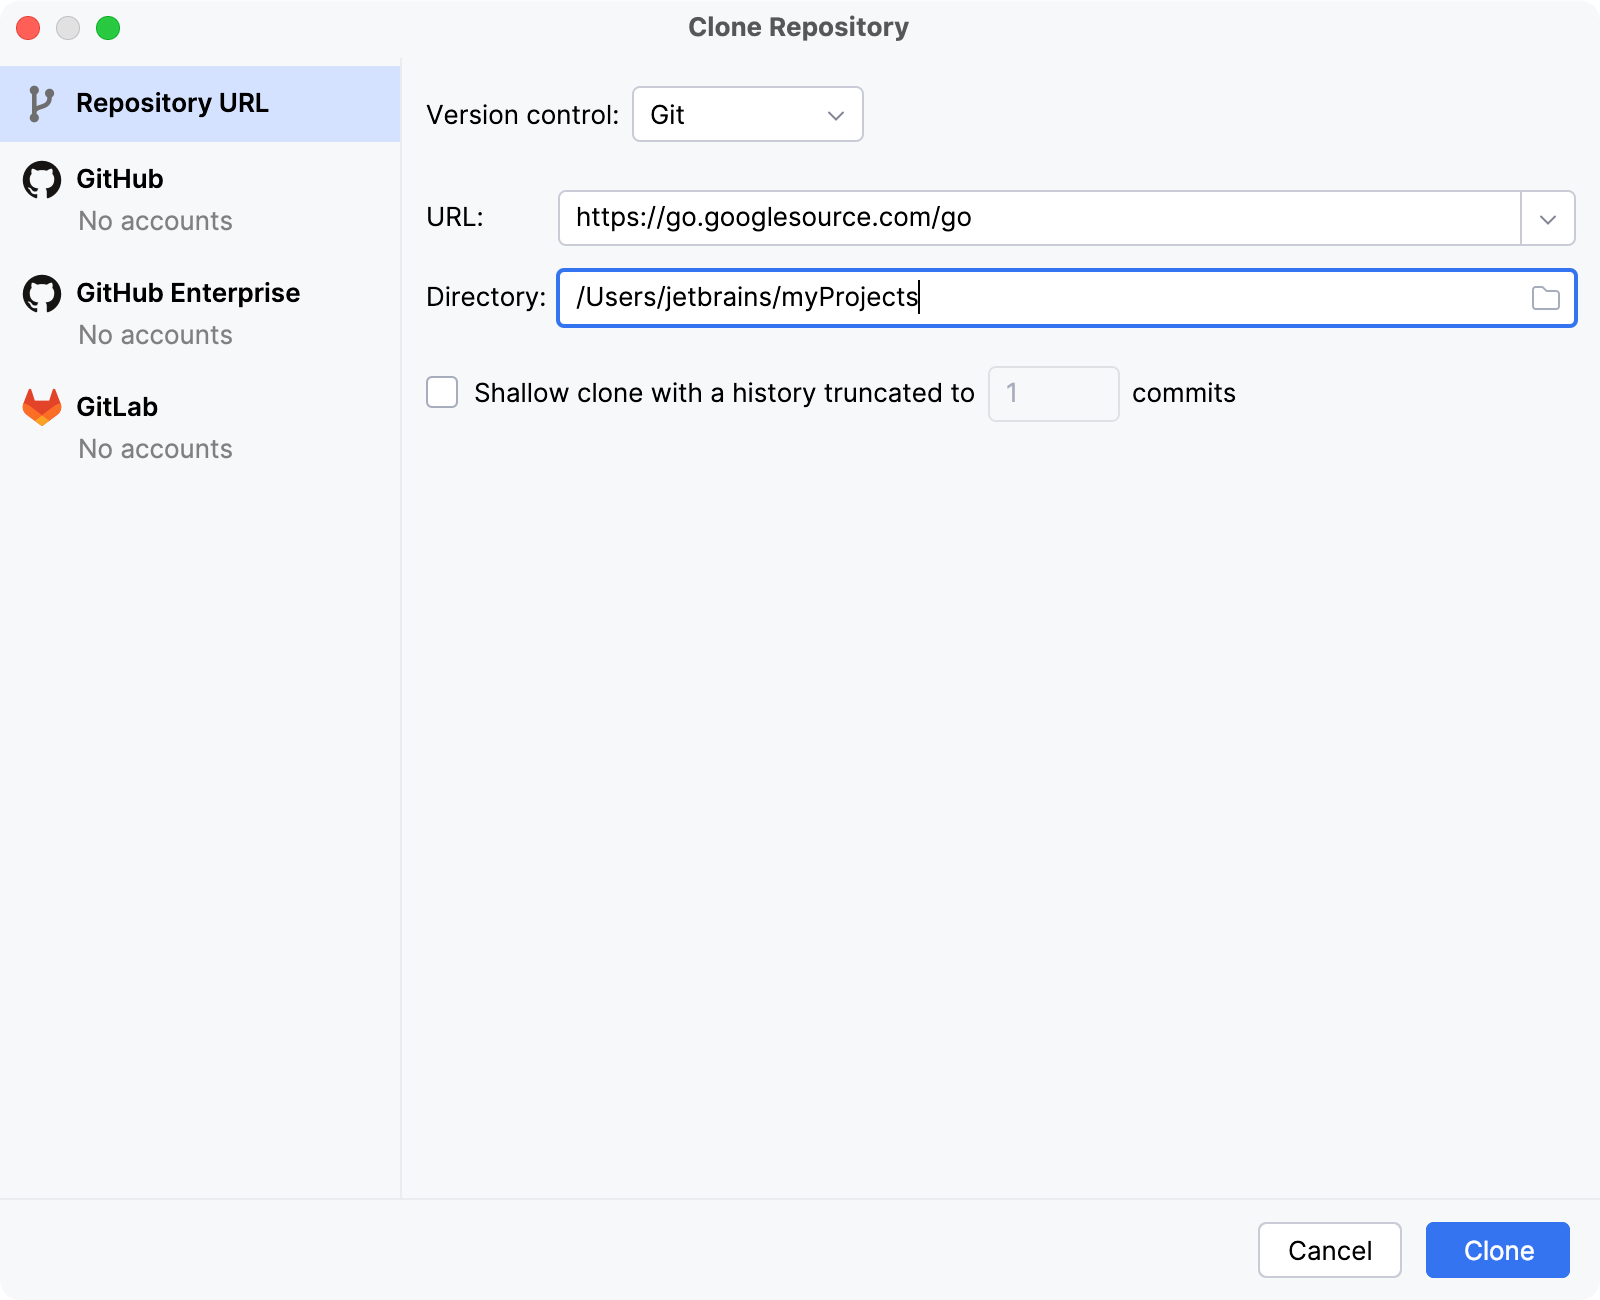Expand the URL history dropdown arrow
The width and height of the screenshot is (1600, 1300).
[x=1546, y=217]
